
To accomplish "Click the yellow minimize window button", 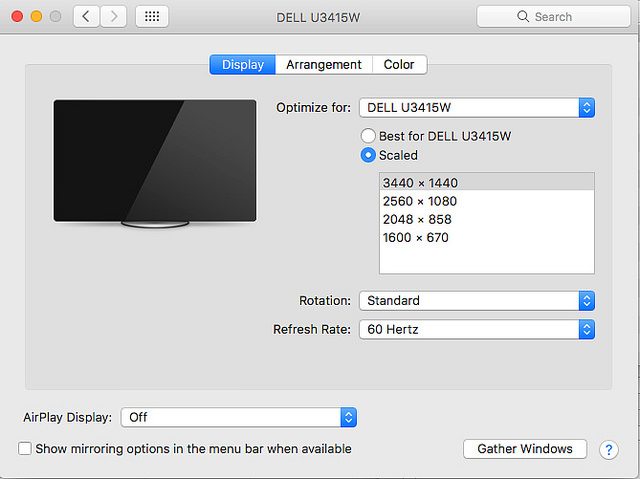I will point(36,17).
